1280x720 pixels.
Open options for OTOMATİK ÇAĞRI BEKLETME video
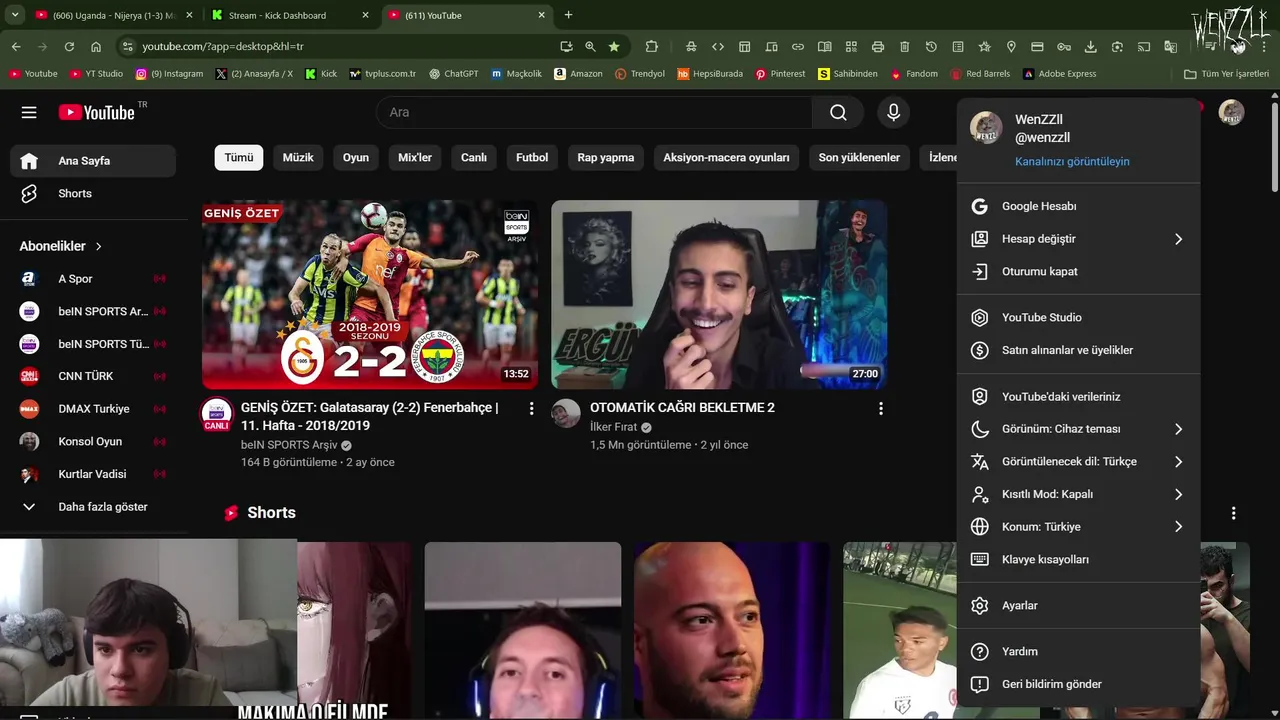pyautogui.click(x=880, y=408)
